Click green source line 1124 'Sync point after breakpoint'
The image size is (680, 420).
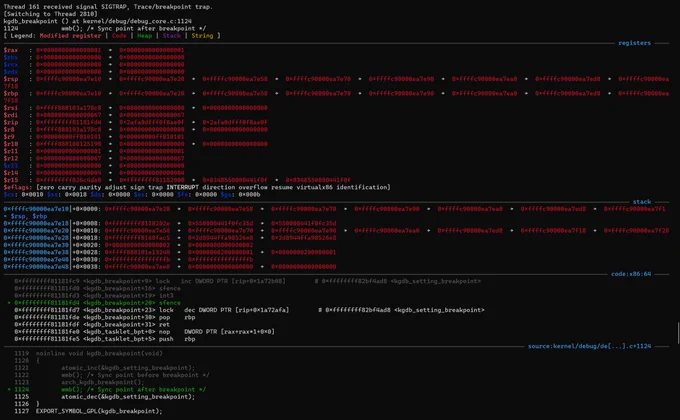click(134, 390)
